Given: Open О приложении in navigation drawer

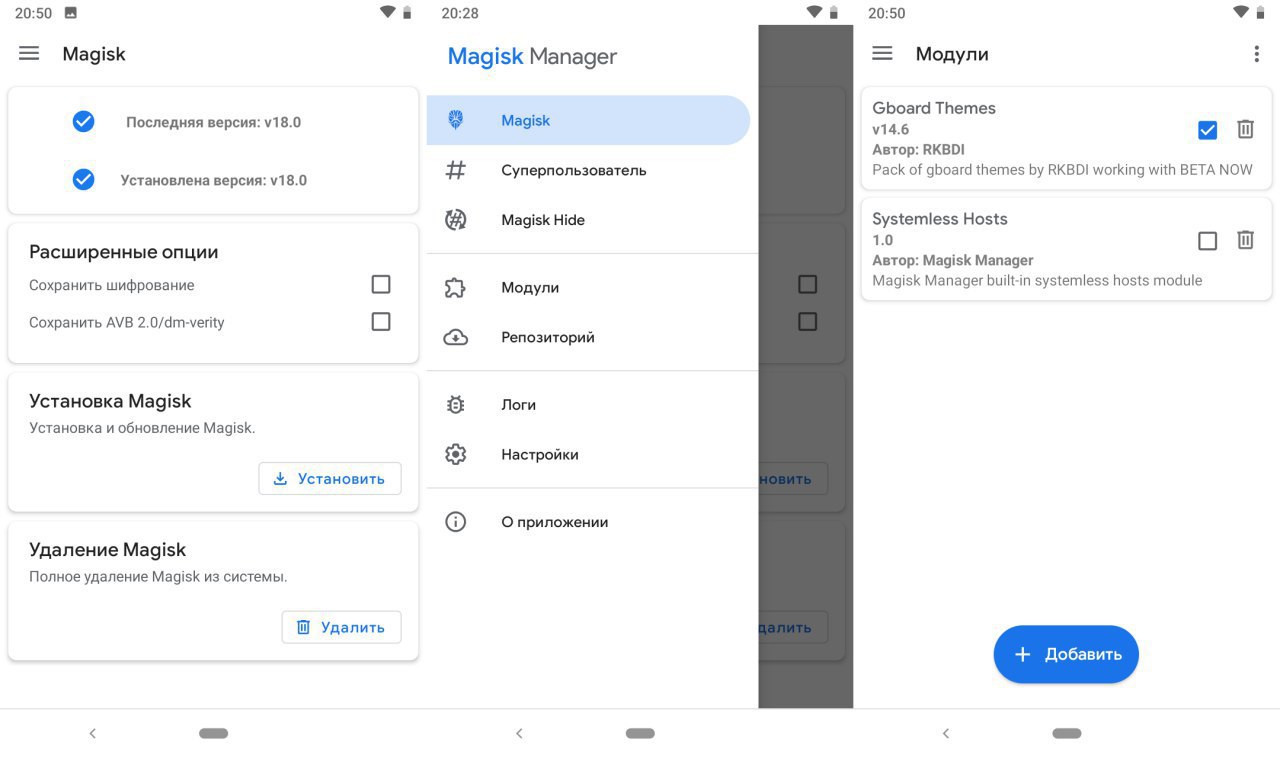Looking at the screenshot, I should pyautogui.click(x=592, y=522).
